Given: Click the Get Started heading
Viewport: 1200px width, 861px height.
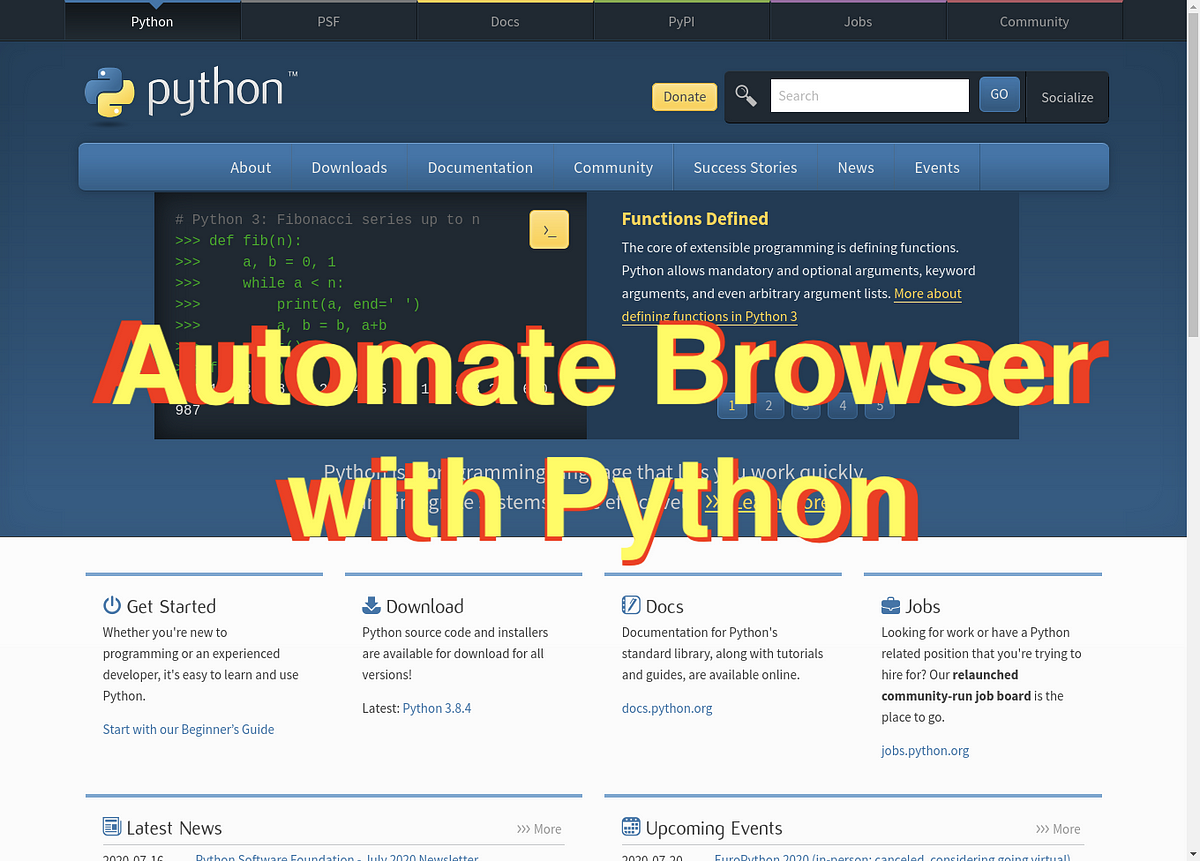Looking at the screenshot, I should [171, 606].
